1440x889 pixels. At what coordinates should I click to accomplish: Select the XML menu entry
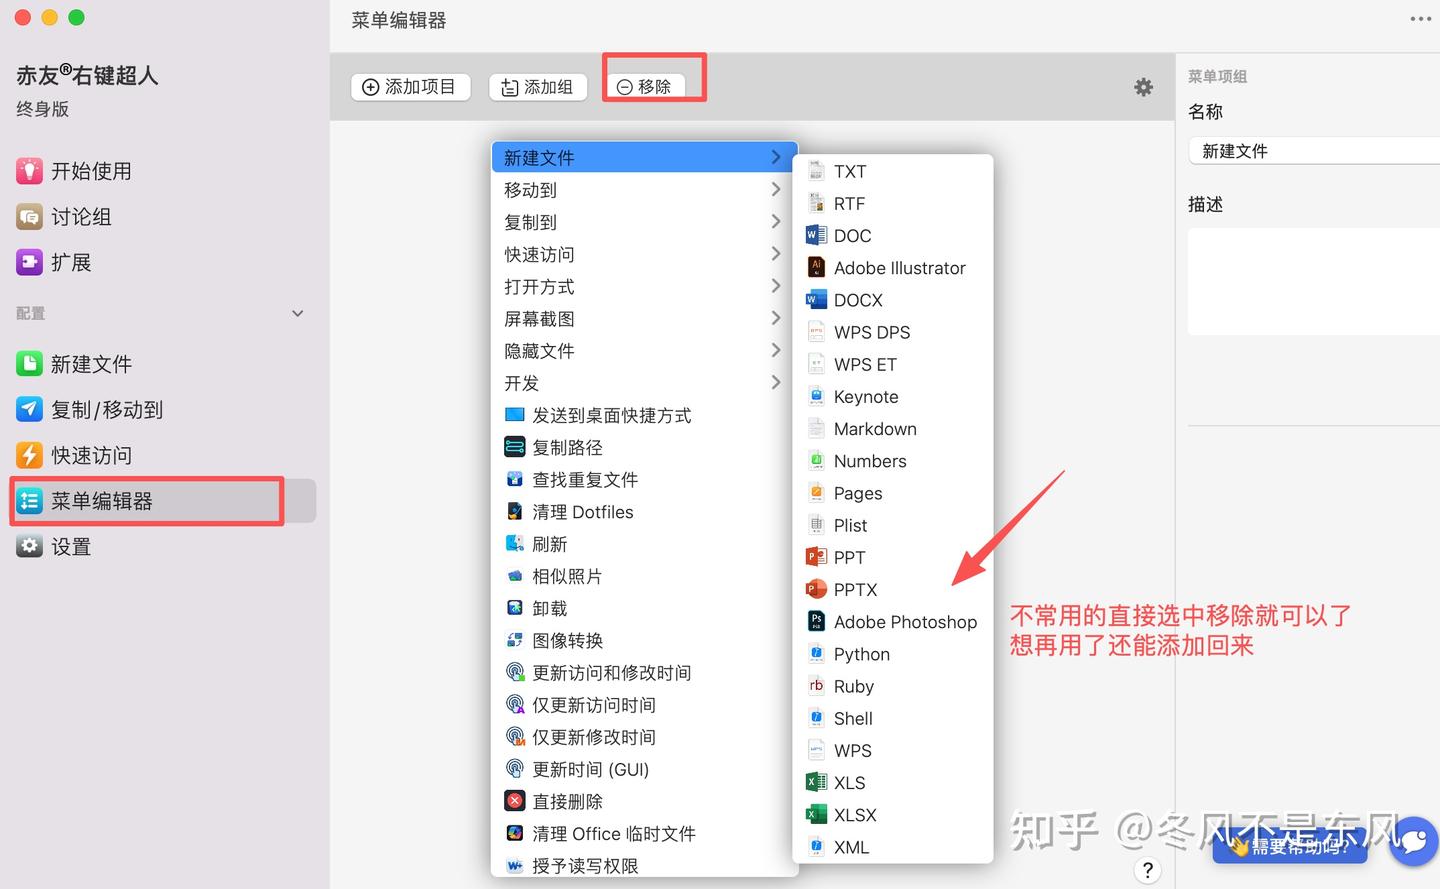point(893,847)
